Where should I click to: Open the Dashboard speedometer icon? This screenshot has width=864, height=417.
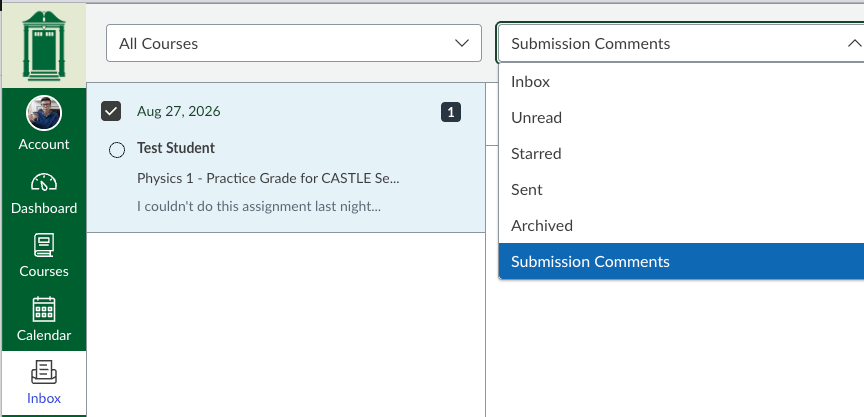tap(44, 183)
